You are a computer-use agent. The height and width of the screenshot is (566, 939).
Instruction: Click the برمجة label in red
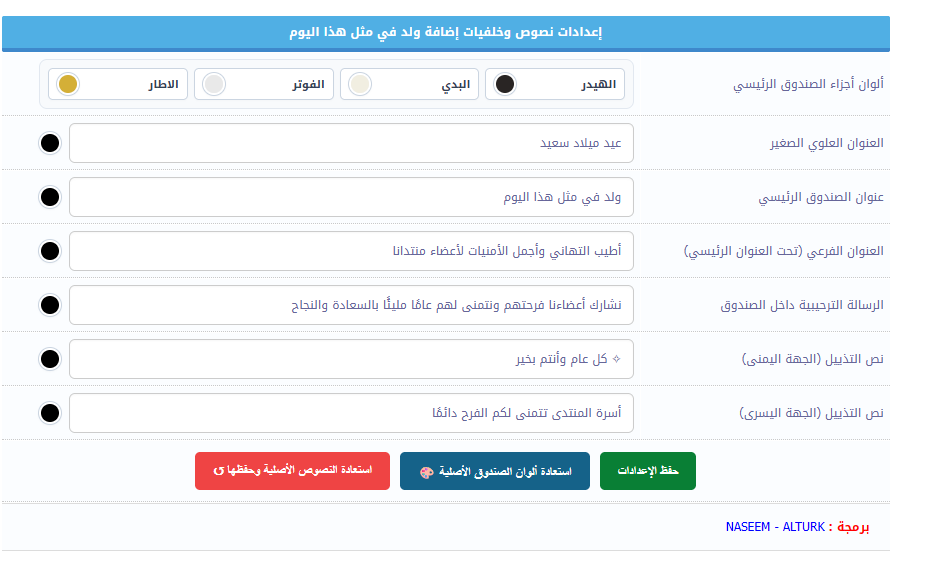[x=853, y=527]
